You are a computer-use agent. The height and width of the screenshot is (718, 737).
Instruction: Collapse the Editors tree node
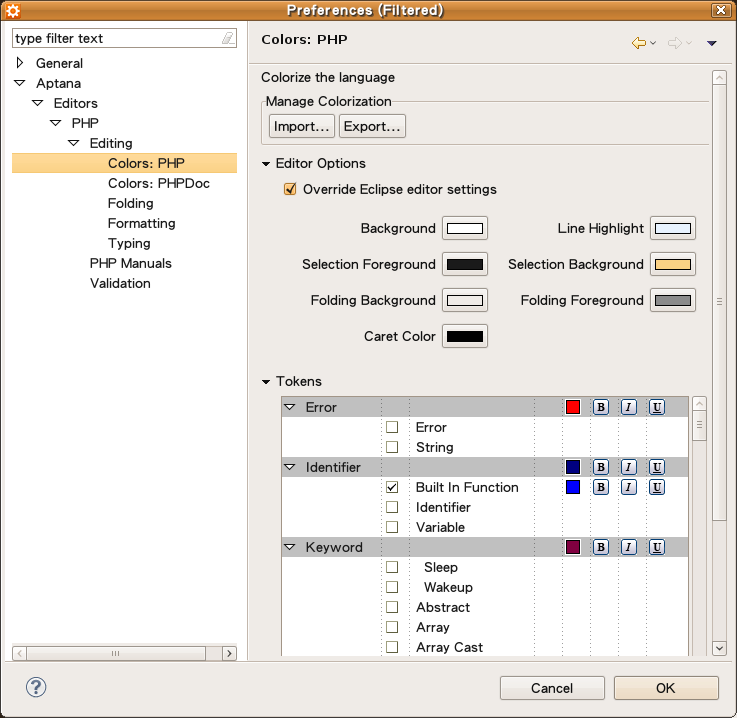click(x=38, y=103)
